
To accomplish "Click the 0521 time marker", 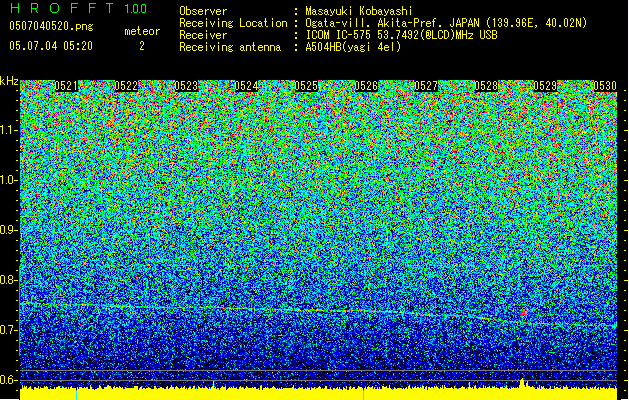I will [66, 86].
